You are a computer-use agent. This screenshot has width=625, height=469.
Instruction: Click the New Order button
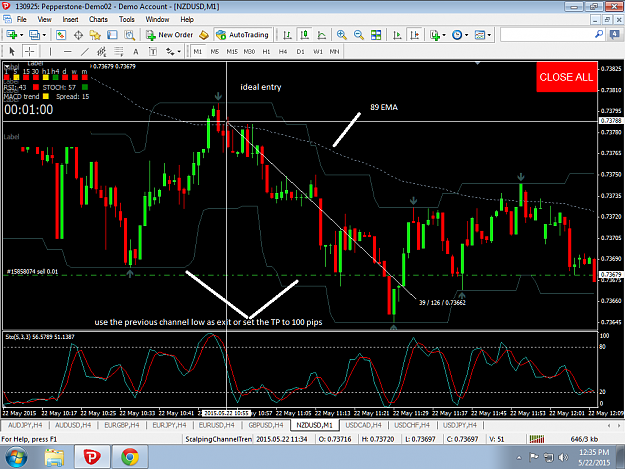click(170, 35)
